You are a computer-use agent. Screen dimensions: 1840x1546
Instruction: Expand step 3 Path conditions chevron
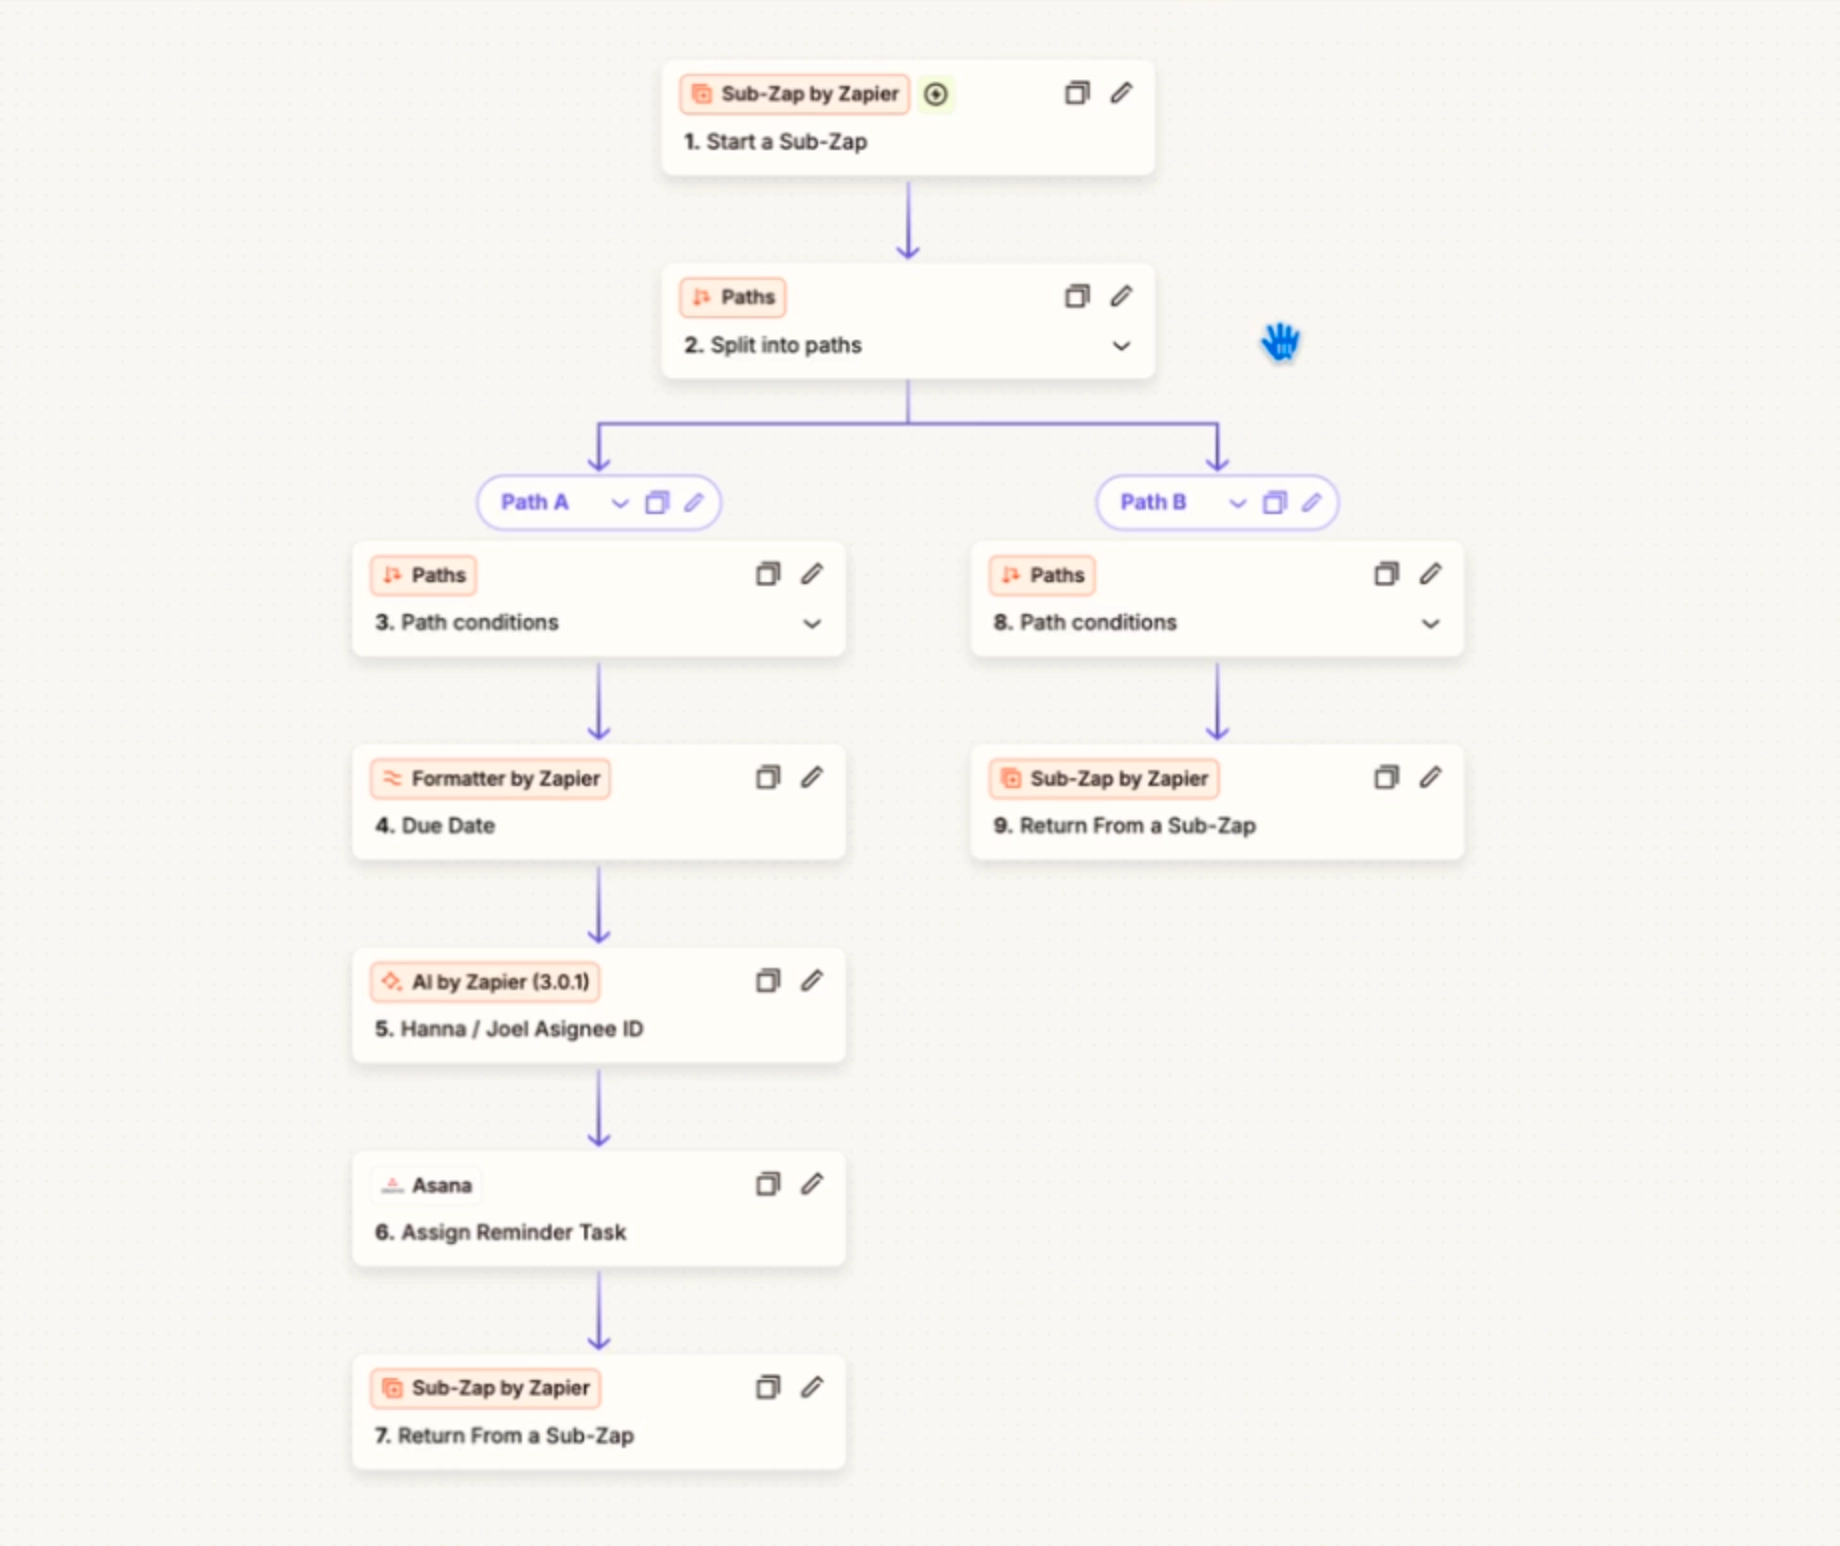(x=811, y=624)
